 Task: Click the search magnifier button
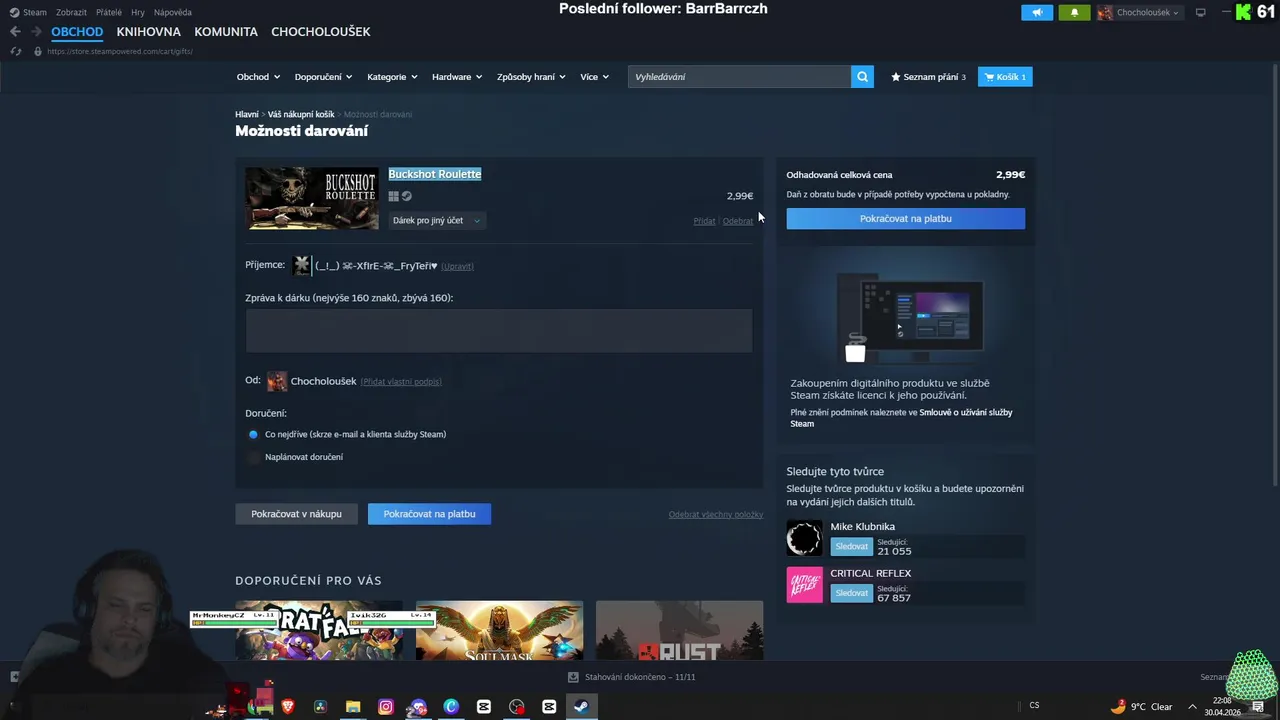click(862, 77)
